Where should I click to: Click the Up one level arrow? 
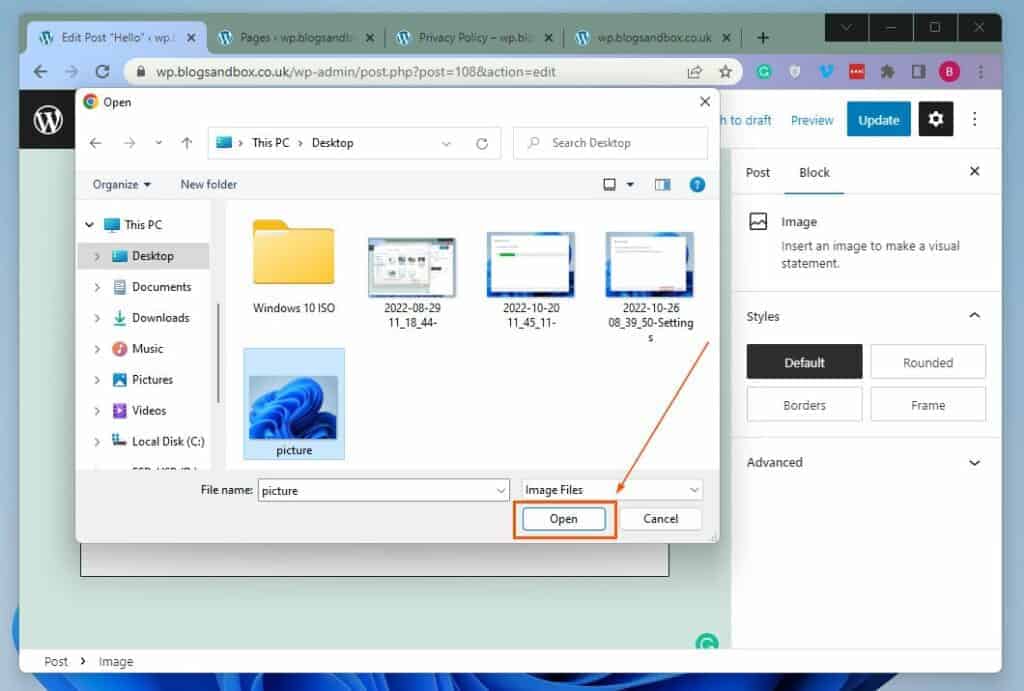(x=186, y=143)
